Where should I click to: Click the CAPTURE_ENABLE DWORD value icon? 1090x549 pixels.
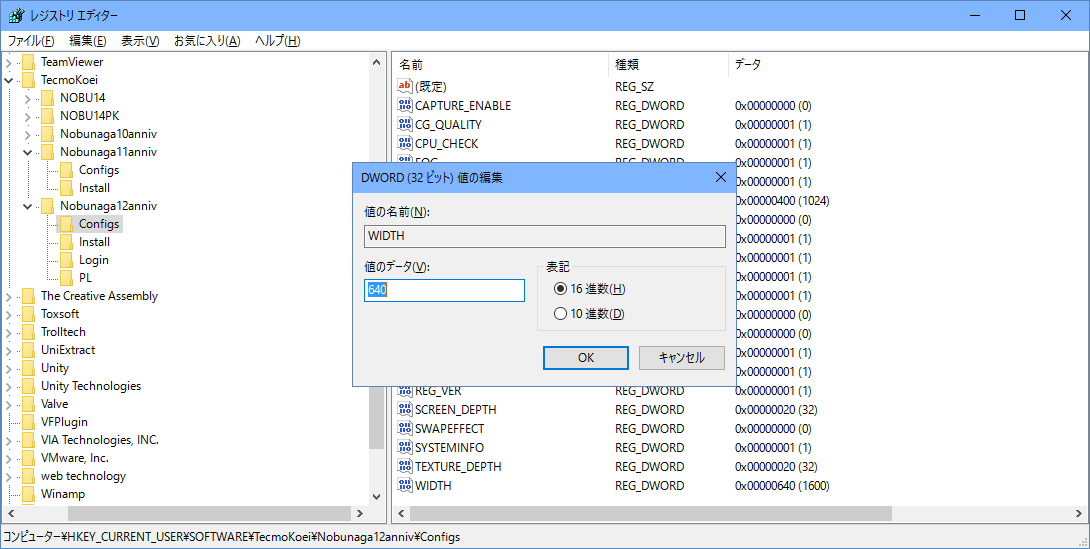405,106
